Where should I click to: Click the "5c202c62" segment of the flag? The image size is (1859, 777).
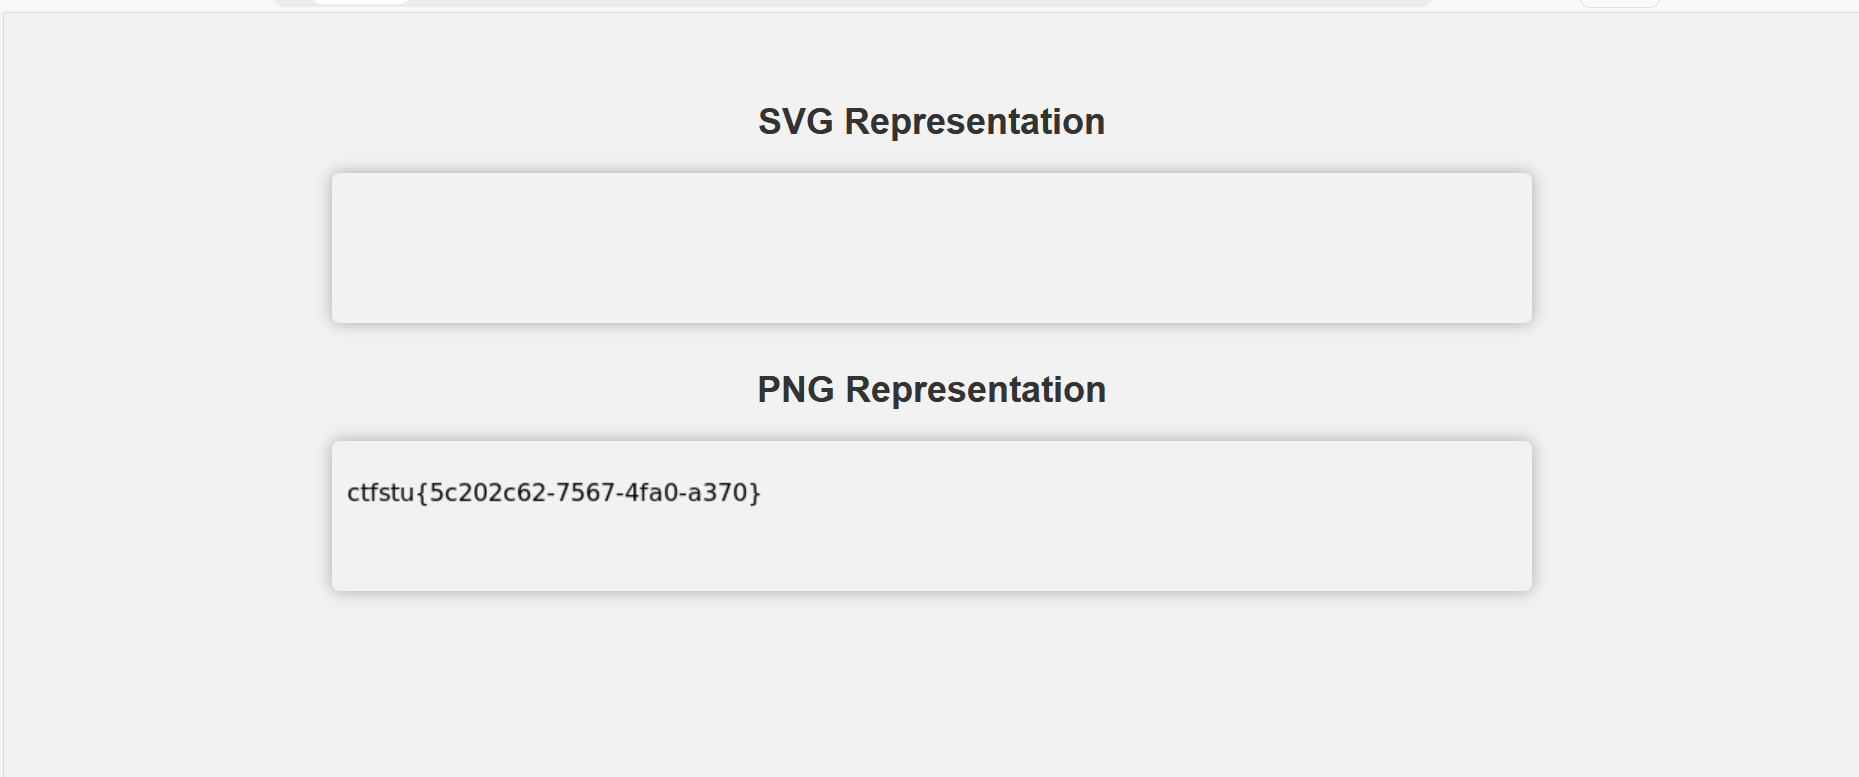(x=486, y=493)
